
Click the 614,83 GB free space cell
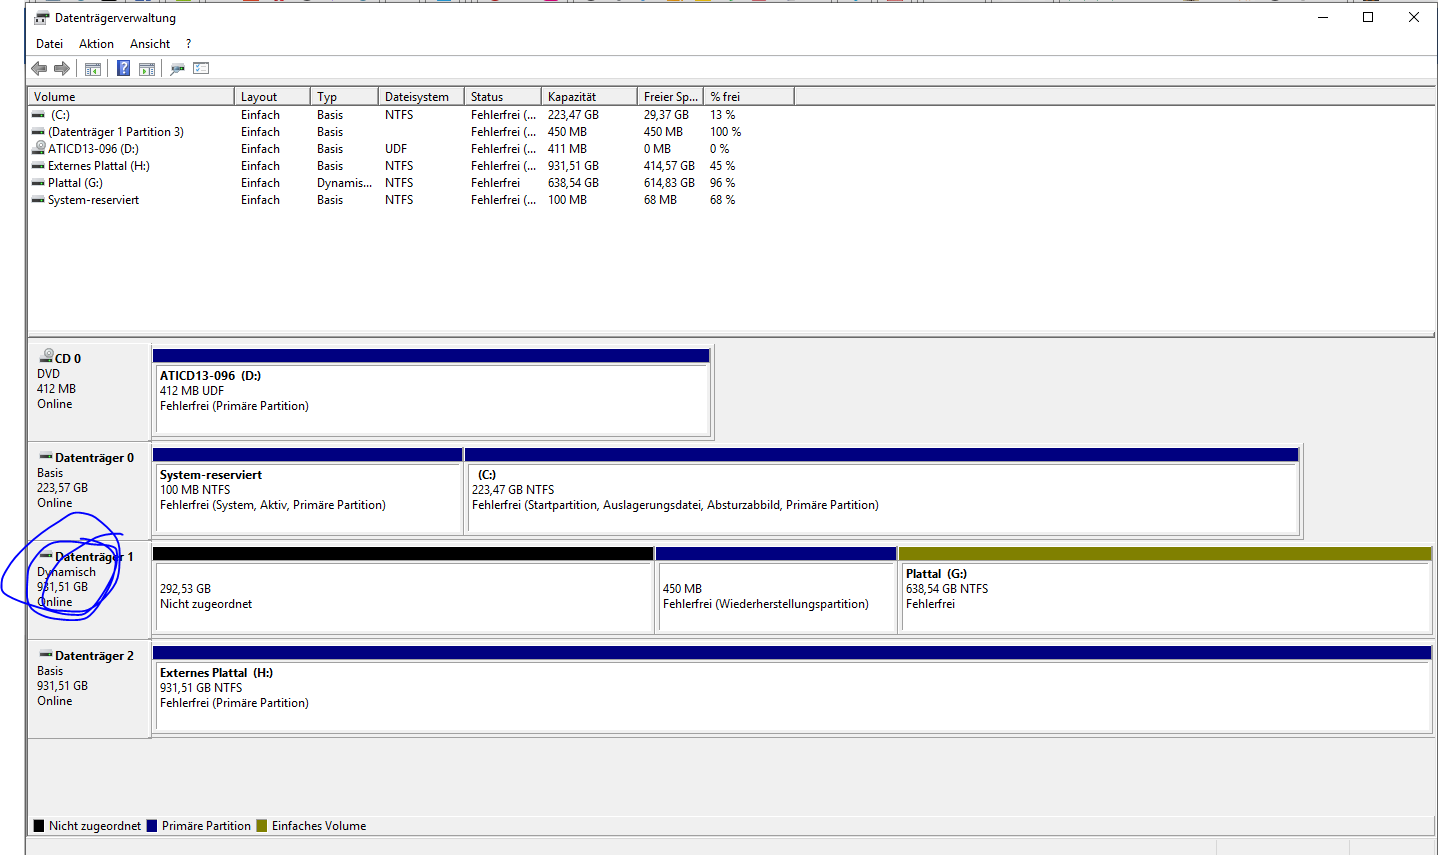click(669, 183)
